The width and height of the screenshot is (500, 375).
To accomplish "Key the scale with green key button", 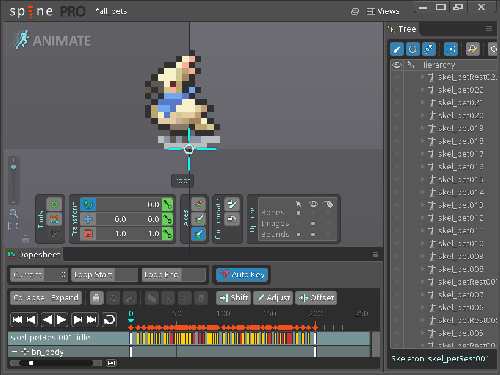I will tap(168, 234).
